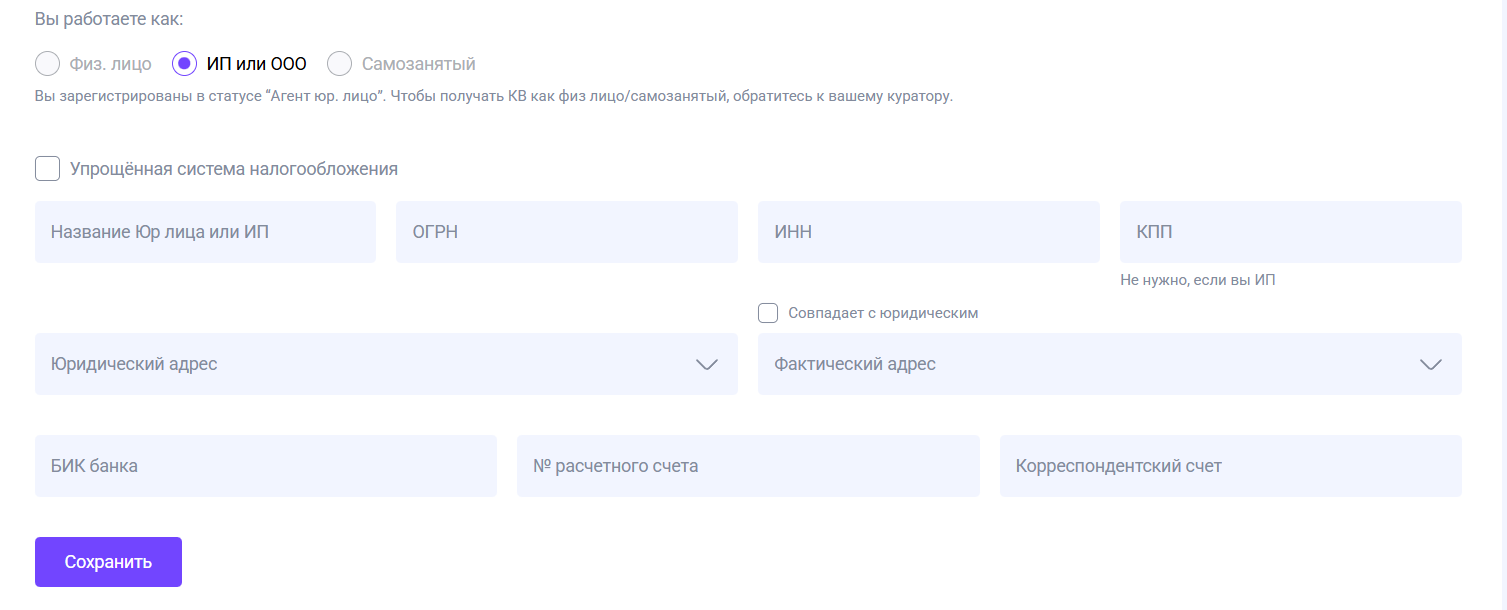Enable Упрощённая система налогообложения checkbox
Screen dimensions: 1507x610
pyautogui.click(x=47, y=169)
